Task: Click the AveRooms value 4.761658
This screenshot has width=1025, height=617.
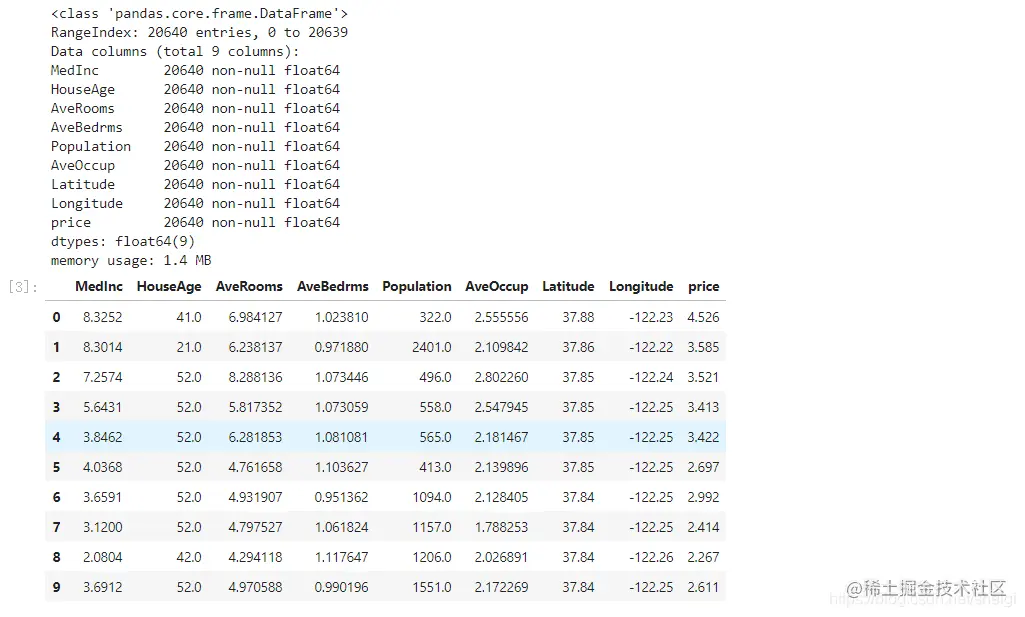Action: tap(256, 467)
